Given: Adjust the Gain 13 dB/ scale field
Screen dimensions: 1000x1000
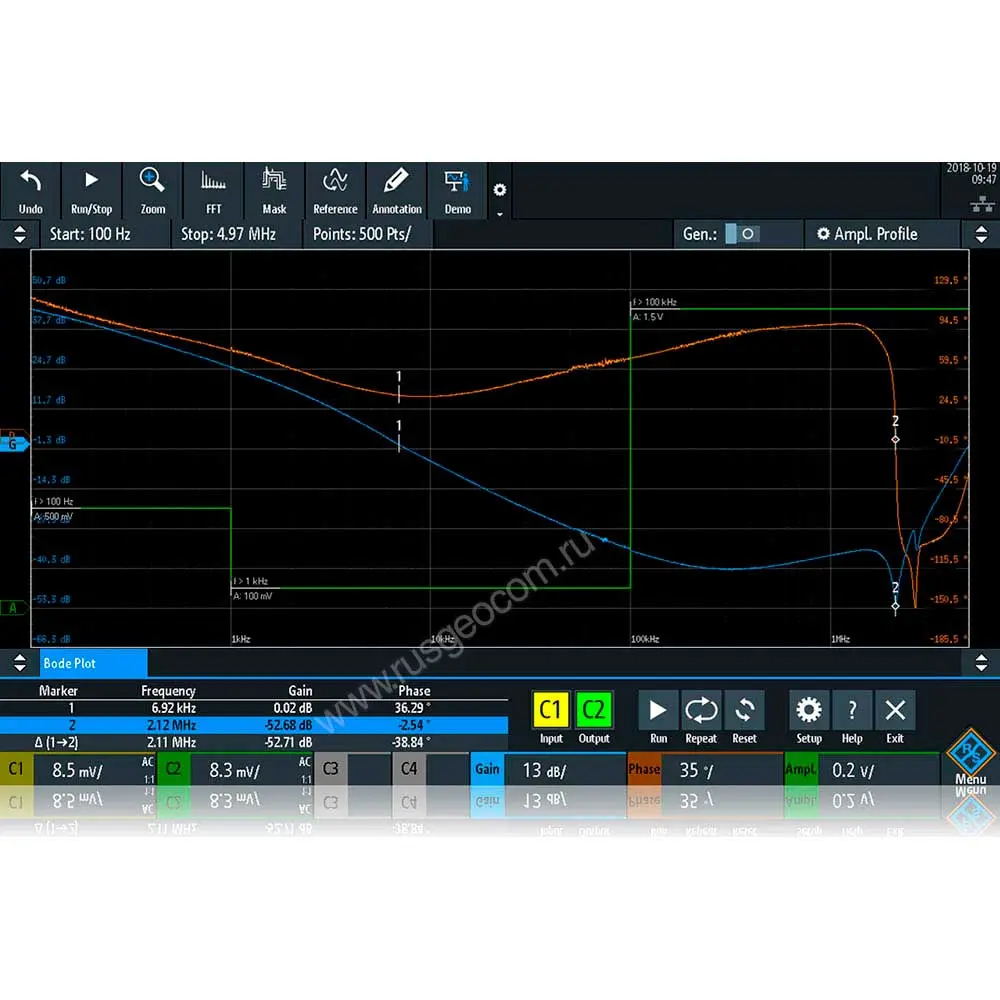Looking at the screenshot, I should (545, 770).
